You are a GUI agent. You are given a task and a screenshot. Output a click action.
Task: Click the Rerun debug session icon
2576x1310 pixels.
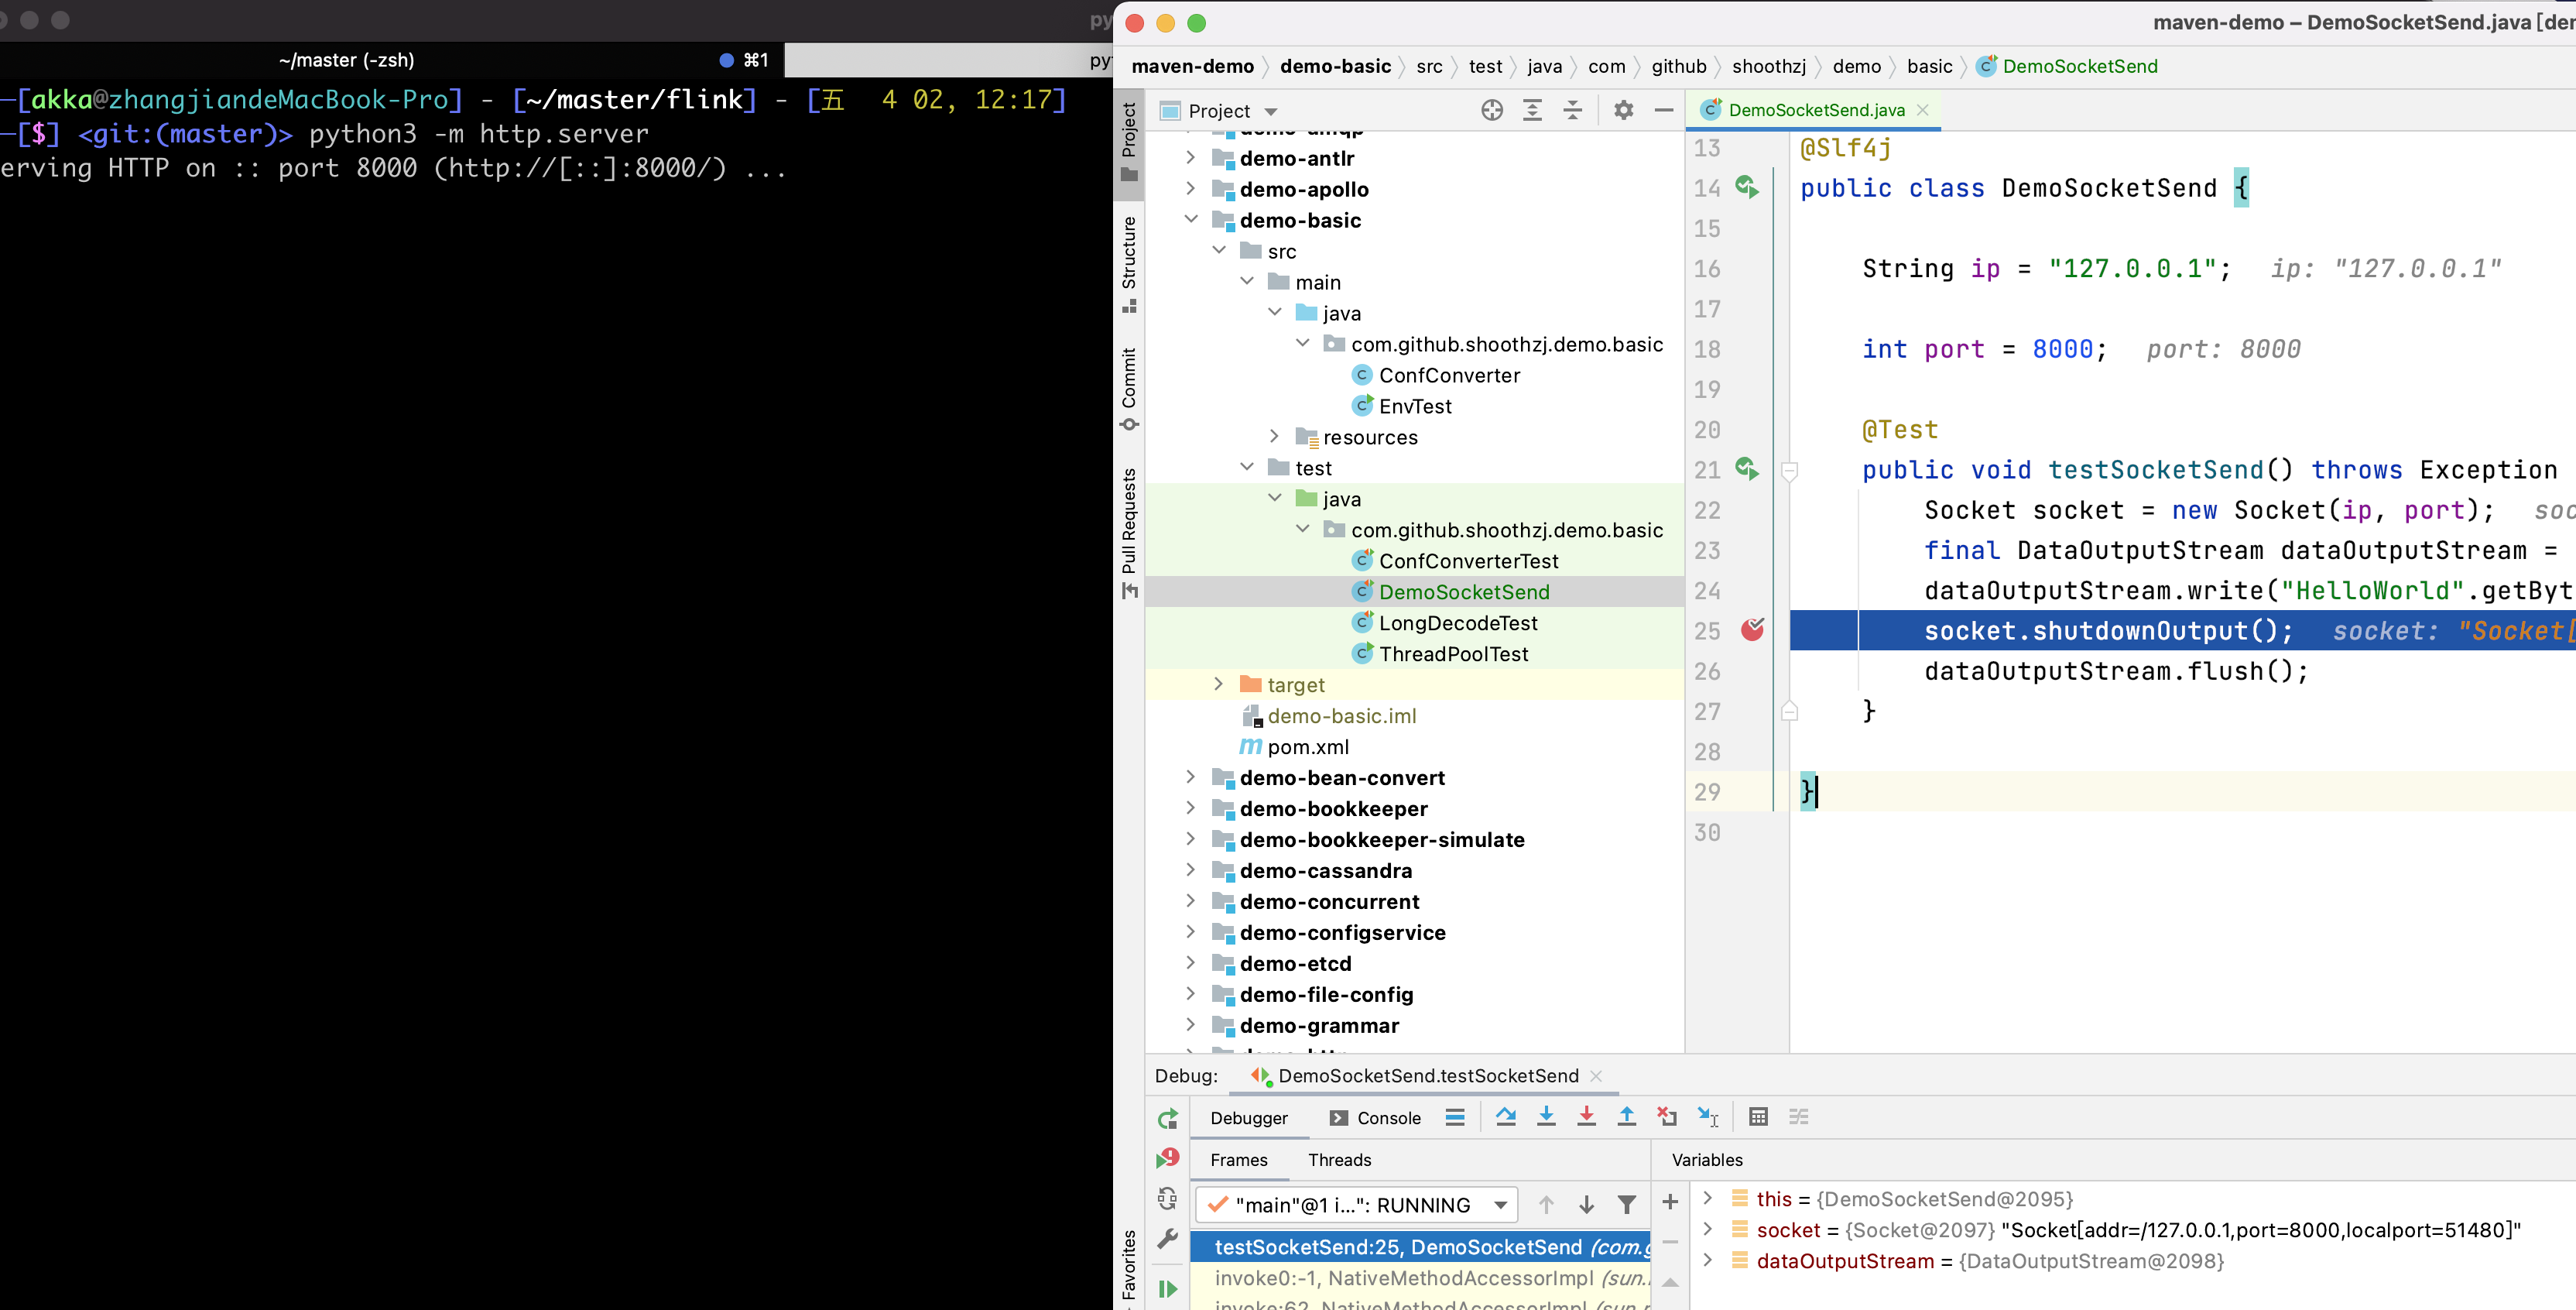(1167, 1119)
